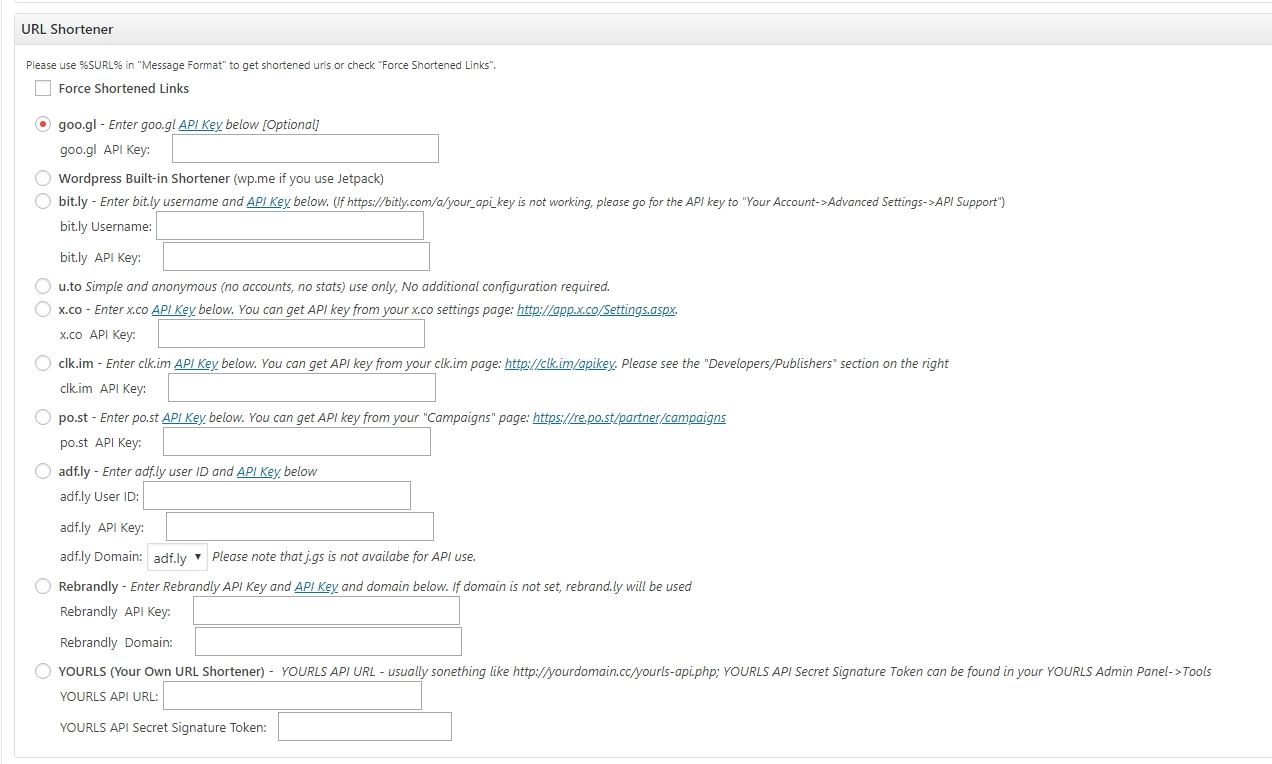Pick the u.to shortener option
This screenshot has width=1272, height=764.
click(43, 286)
